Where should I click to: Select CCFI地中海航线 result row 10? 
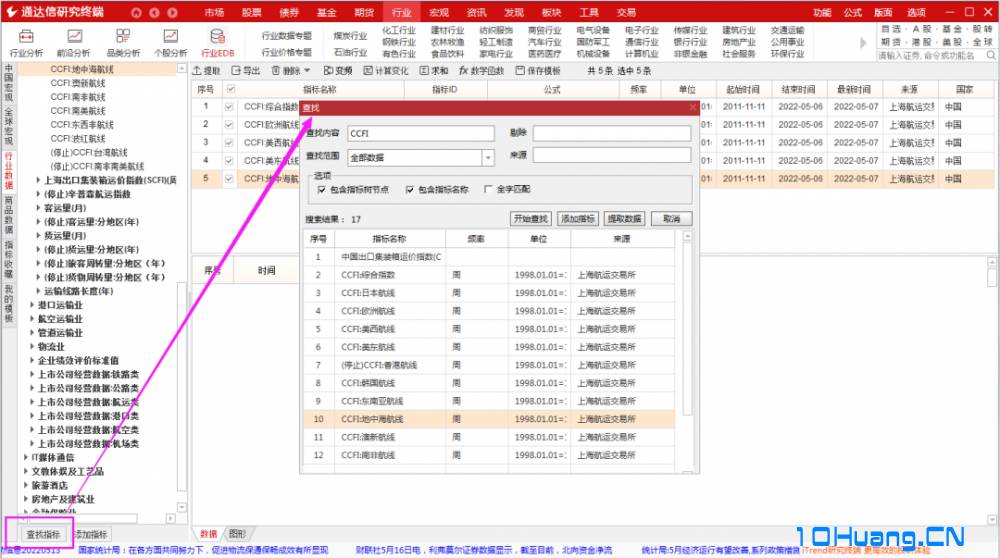tap(489, 419)
